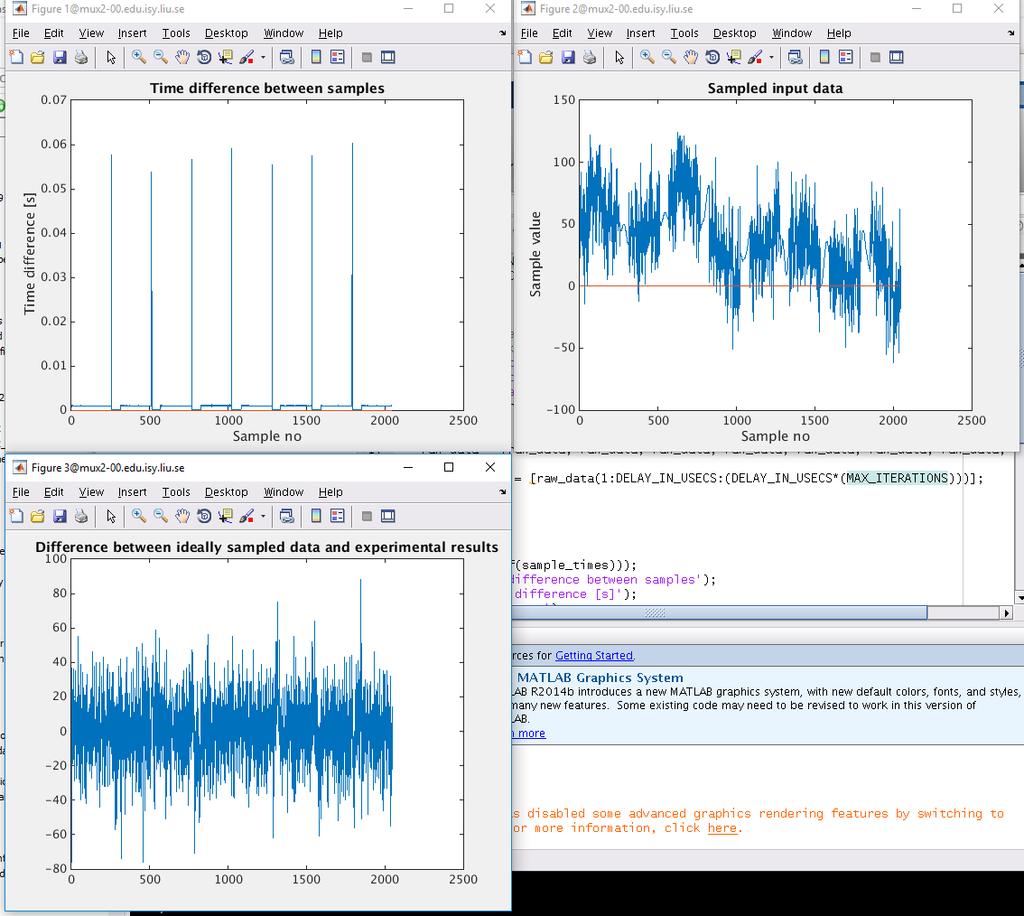Open brush color dropdown arrow in Figure 2
The width and height of the screenshot is (1024, 916).
771,57
